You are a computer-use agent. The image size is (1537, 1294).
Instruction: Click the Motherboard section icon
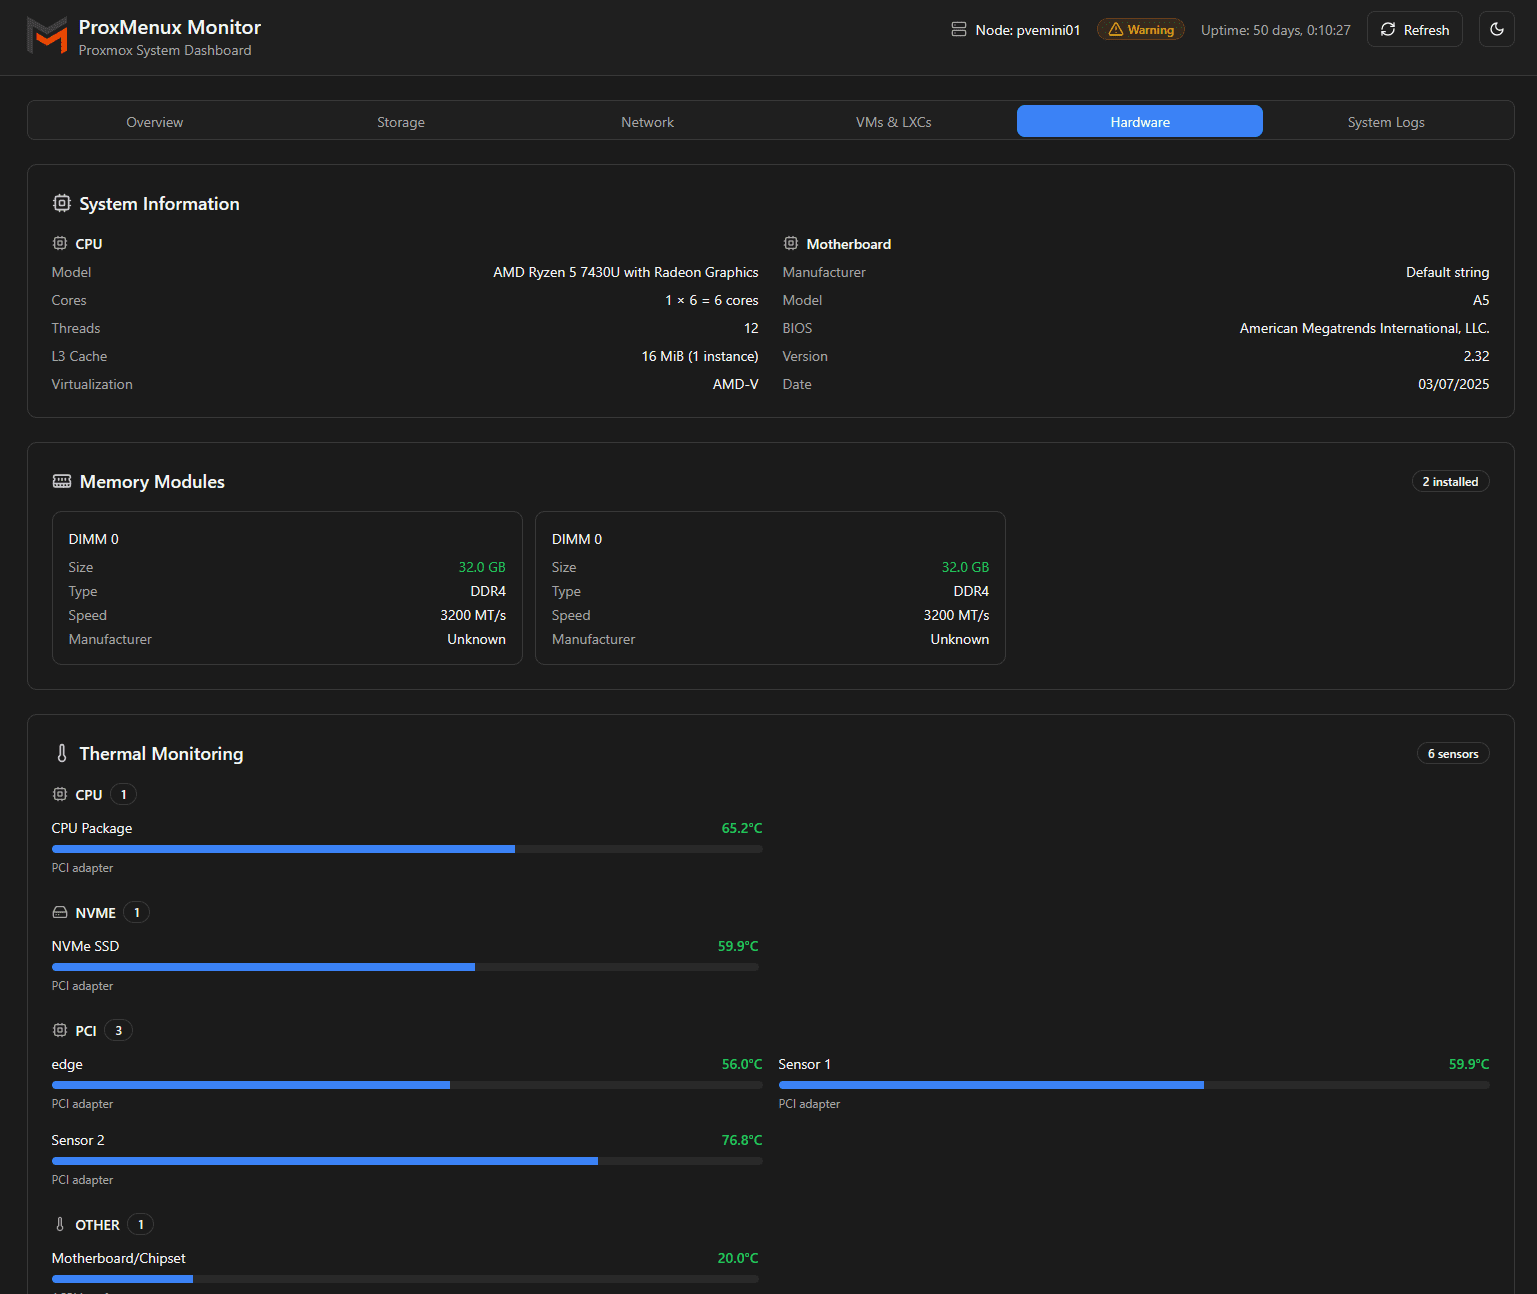[x=791, y=243]
